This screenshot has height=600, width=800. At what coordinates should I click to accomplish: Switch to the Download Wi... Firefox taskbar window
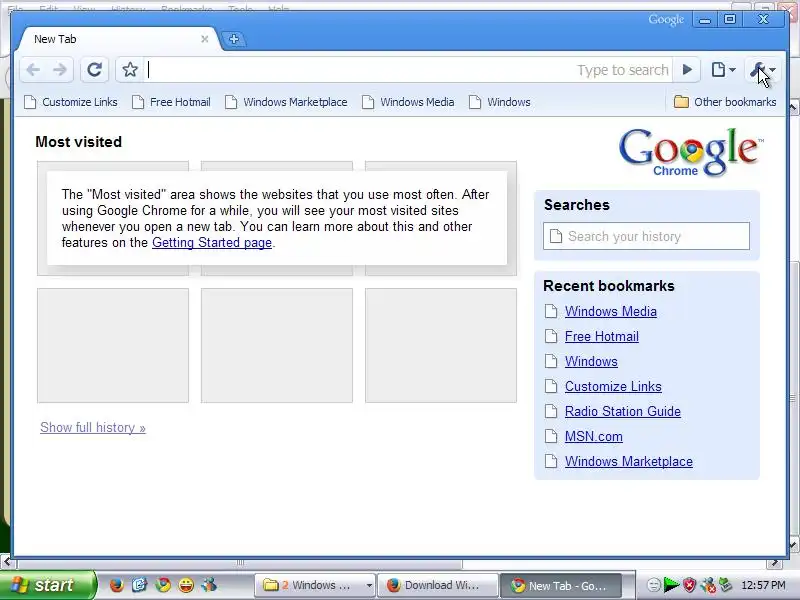[438, 585]
